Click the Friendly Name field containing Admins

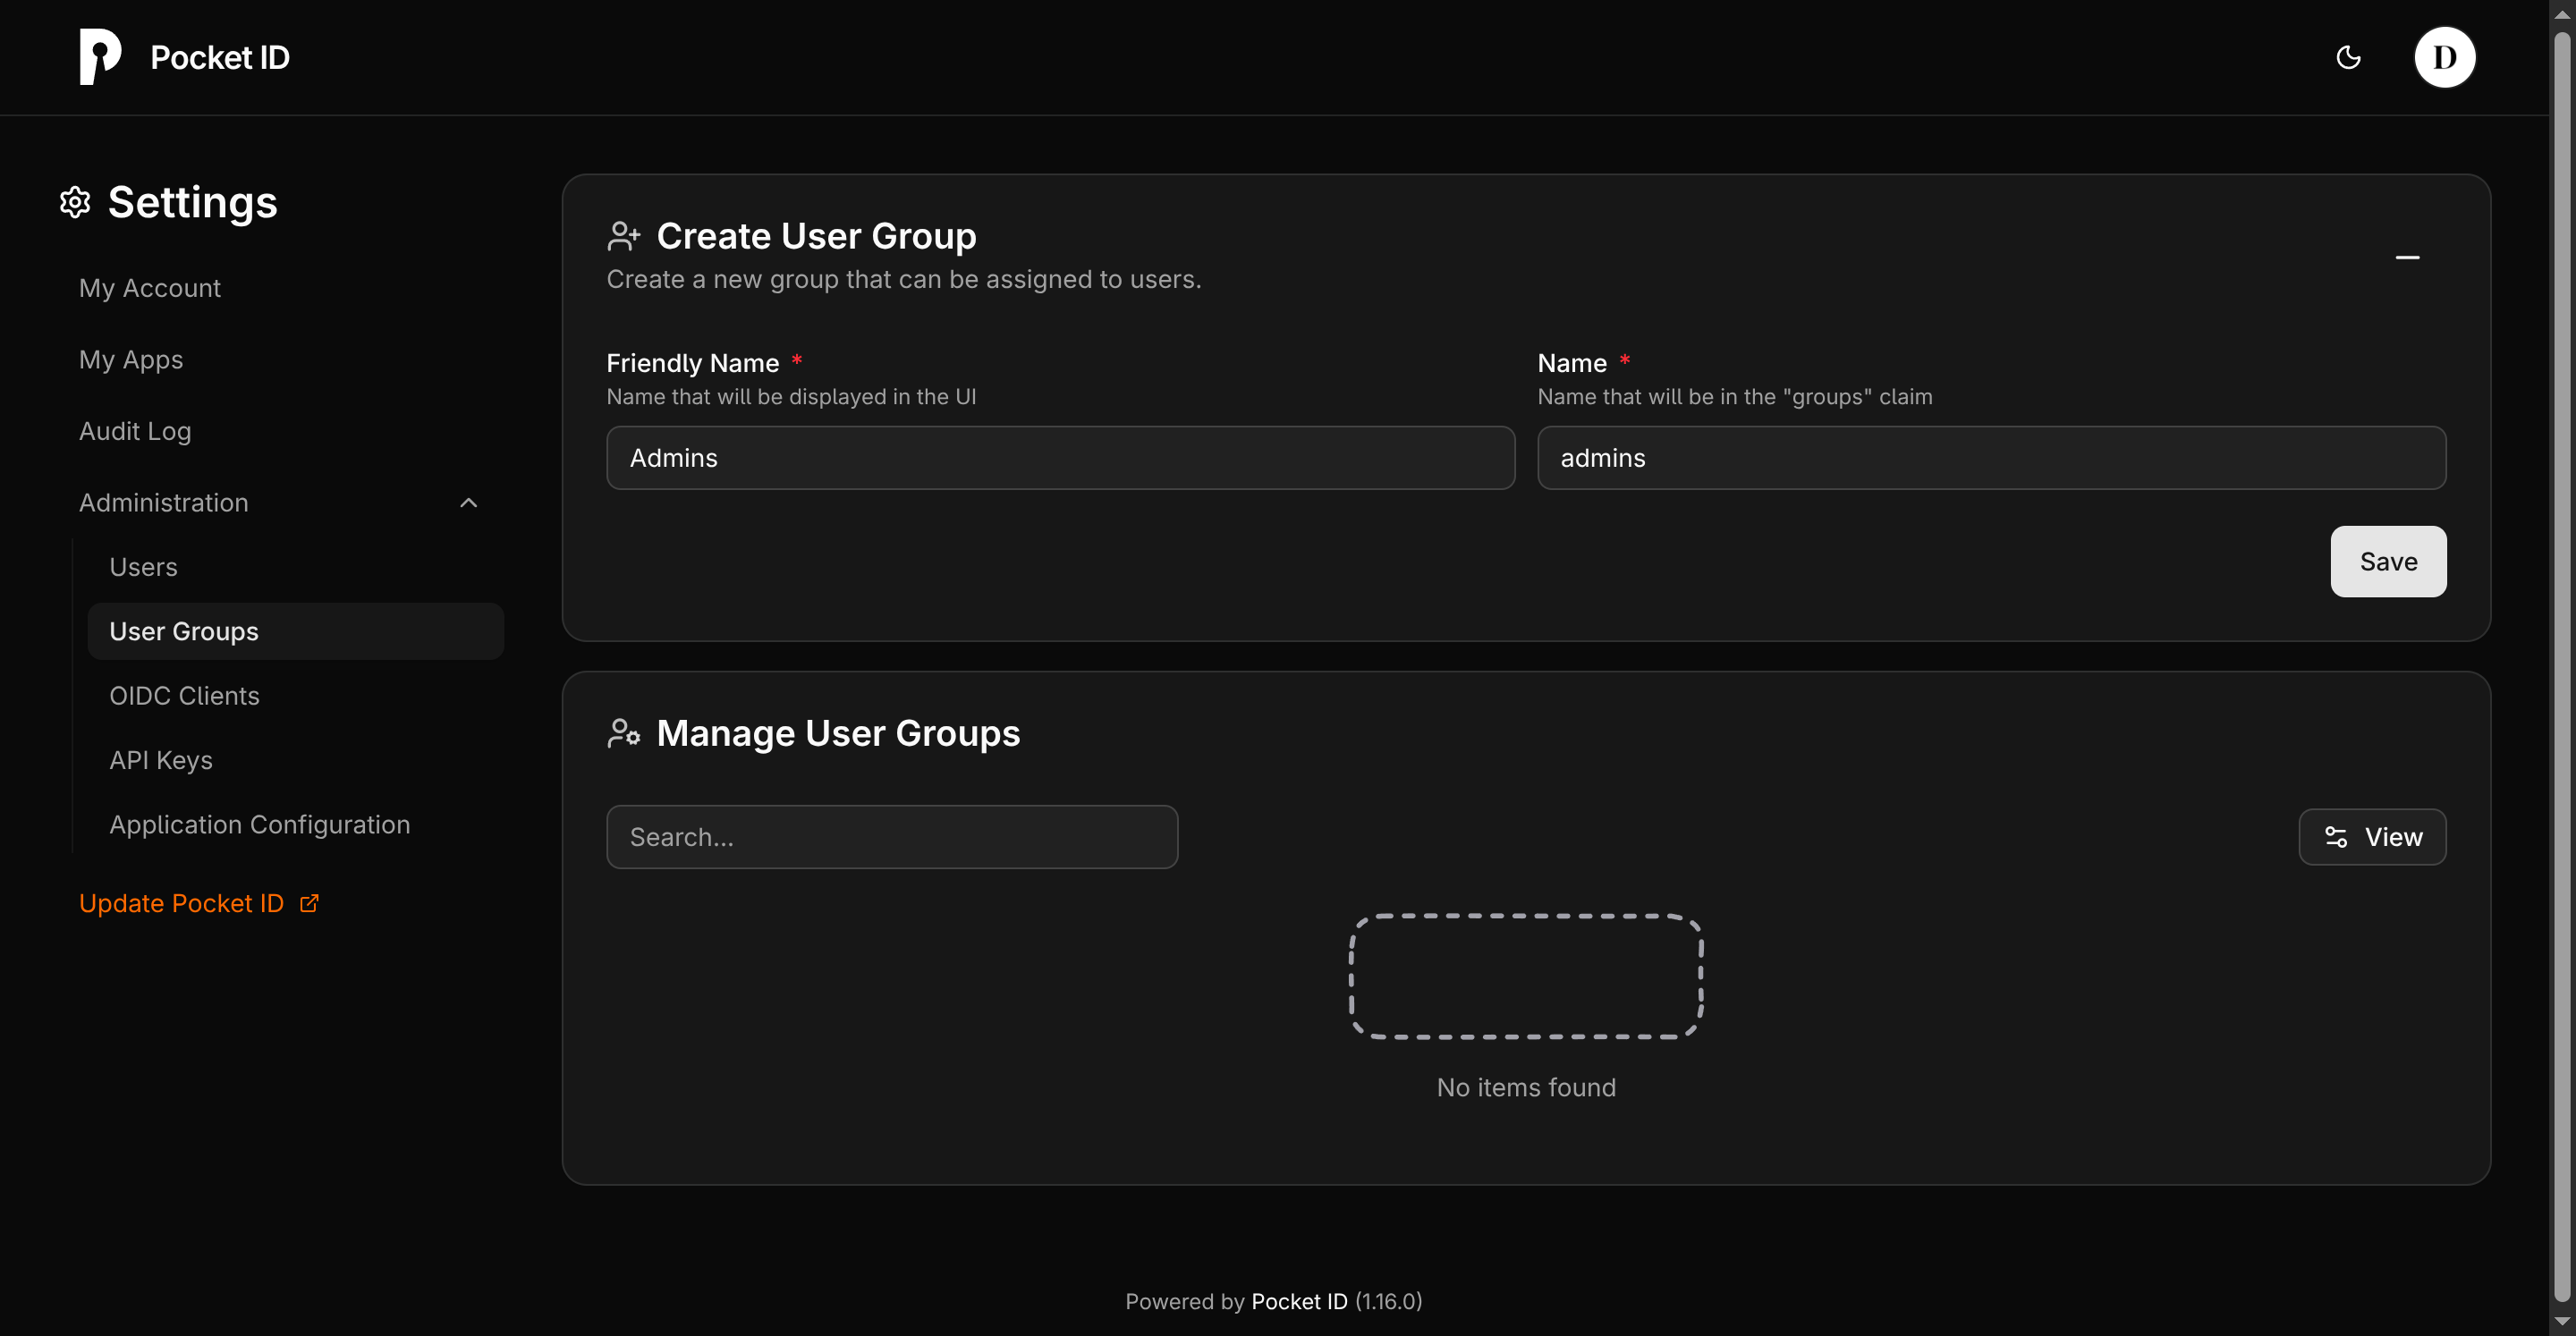tap(1059, 457)
